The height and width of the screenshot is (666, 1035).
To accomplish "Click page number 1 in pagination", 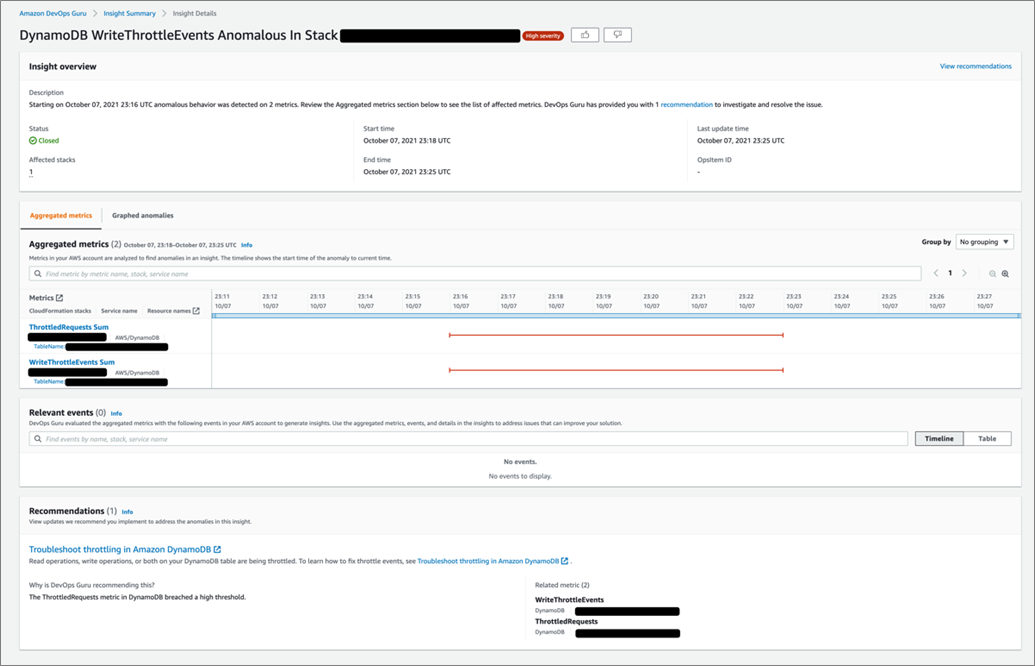I will tap(950, 273).
